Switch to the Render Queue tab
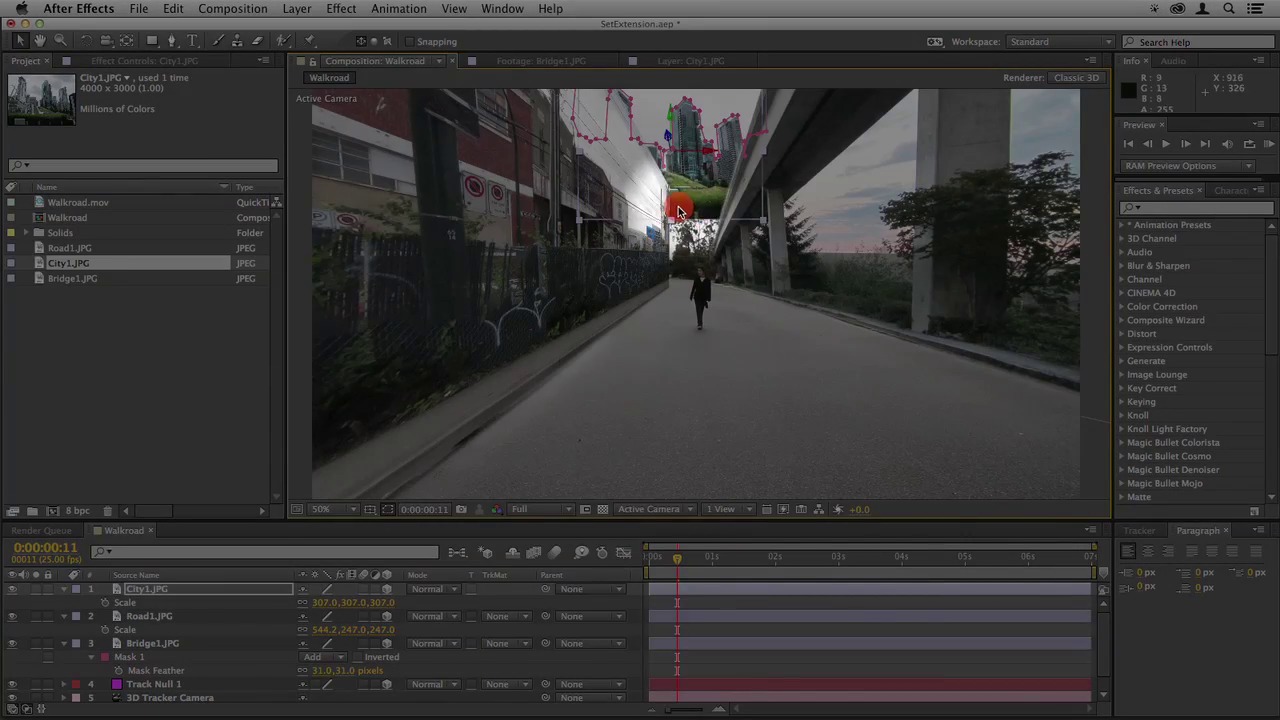 tap(41, 531)
